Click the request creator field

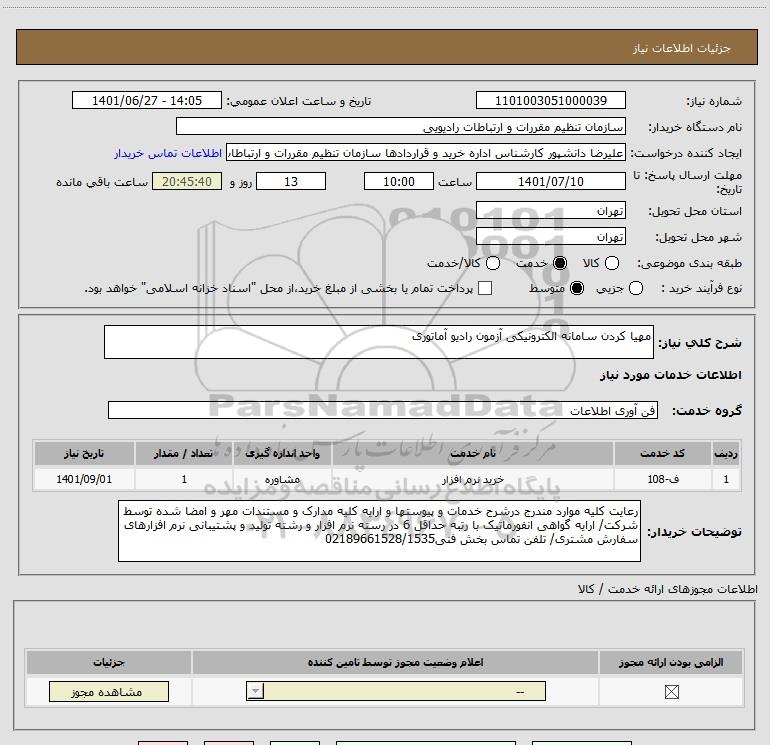click(426, 153)
